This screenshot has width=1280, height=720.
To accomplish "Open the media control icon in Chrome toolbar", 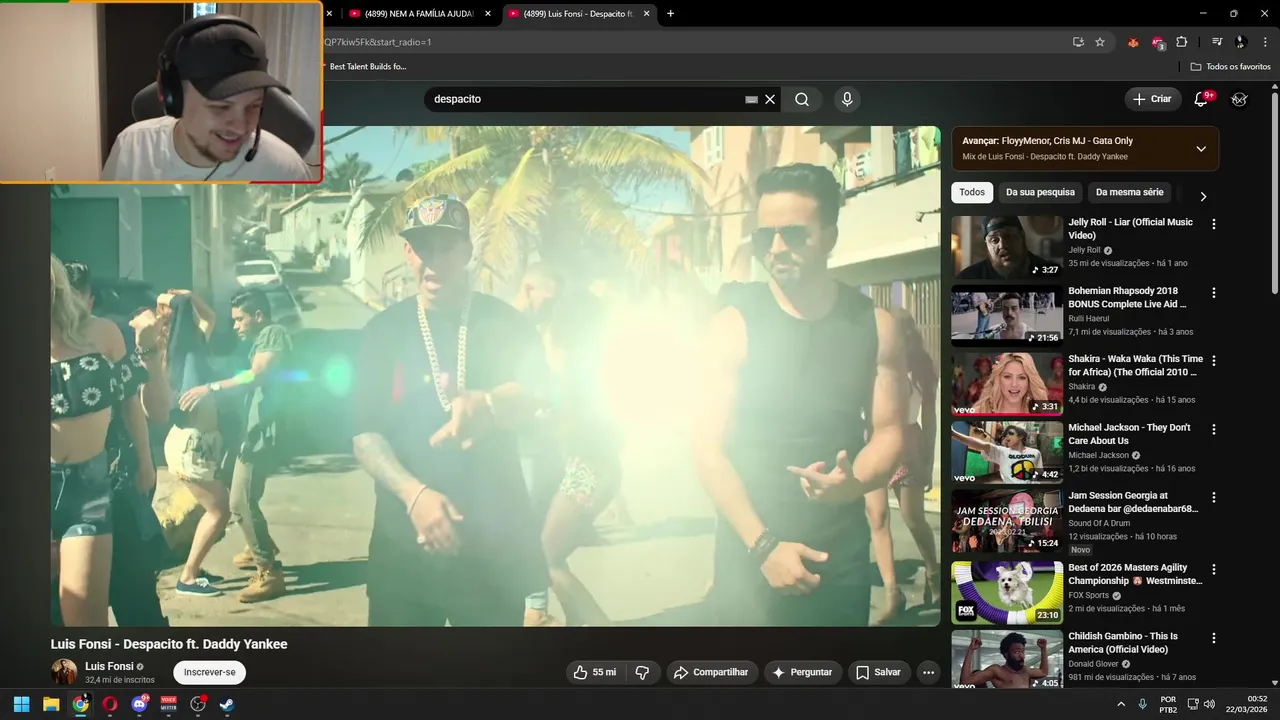I will click(x=1217, y=42).
